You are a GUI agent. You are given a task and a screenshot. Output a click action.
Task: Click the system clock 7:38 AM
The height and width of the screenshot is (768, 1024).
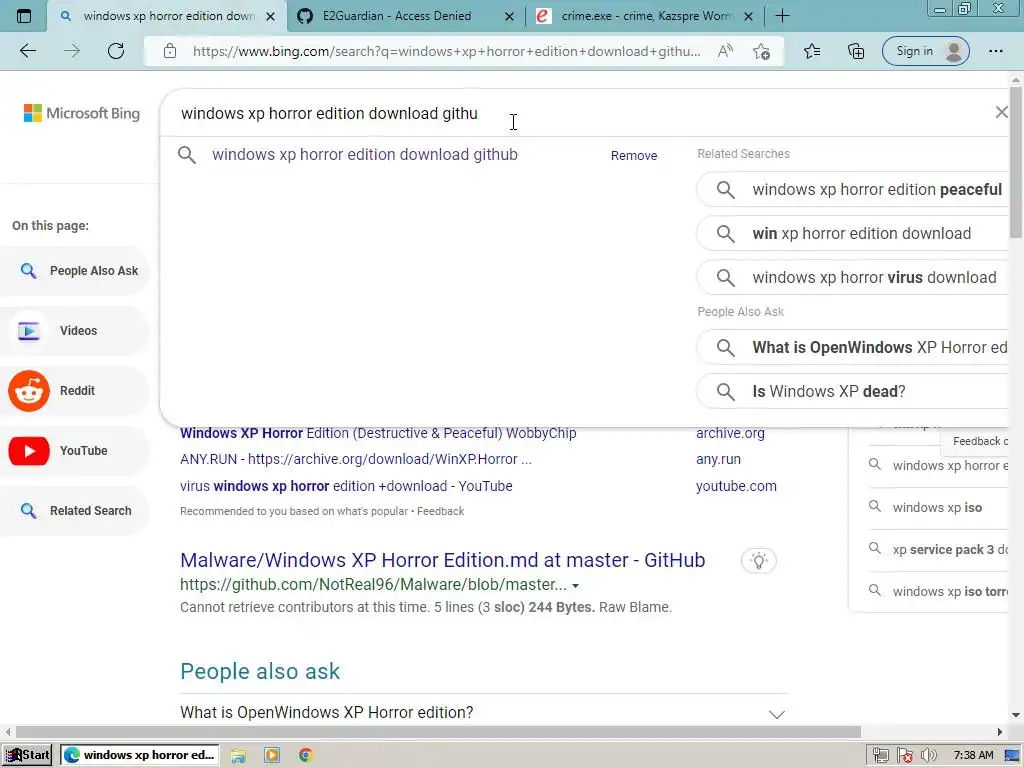(x=973, y=756)
